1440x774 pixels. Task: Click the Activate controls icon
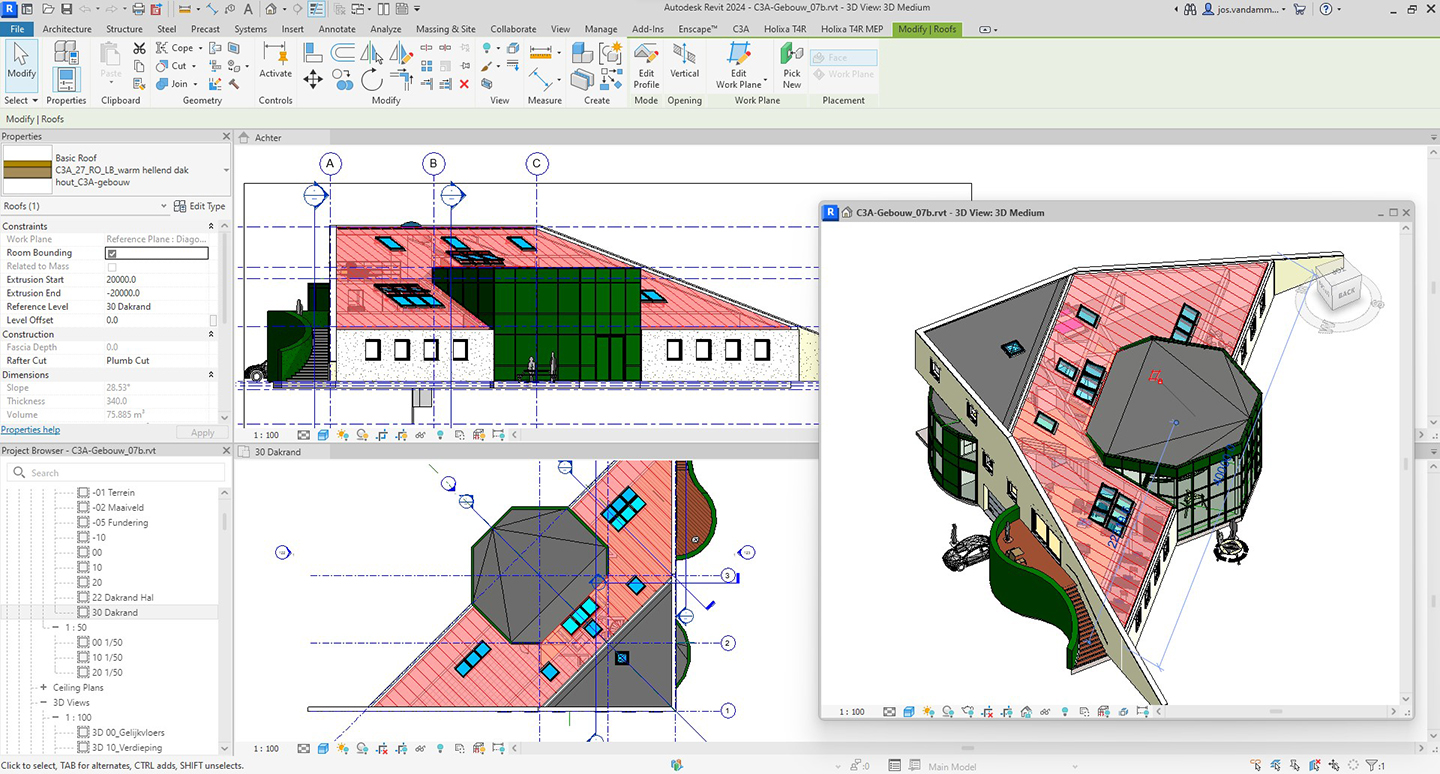coord(275,59)
